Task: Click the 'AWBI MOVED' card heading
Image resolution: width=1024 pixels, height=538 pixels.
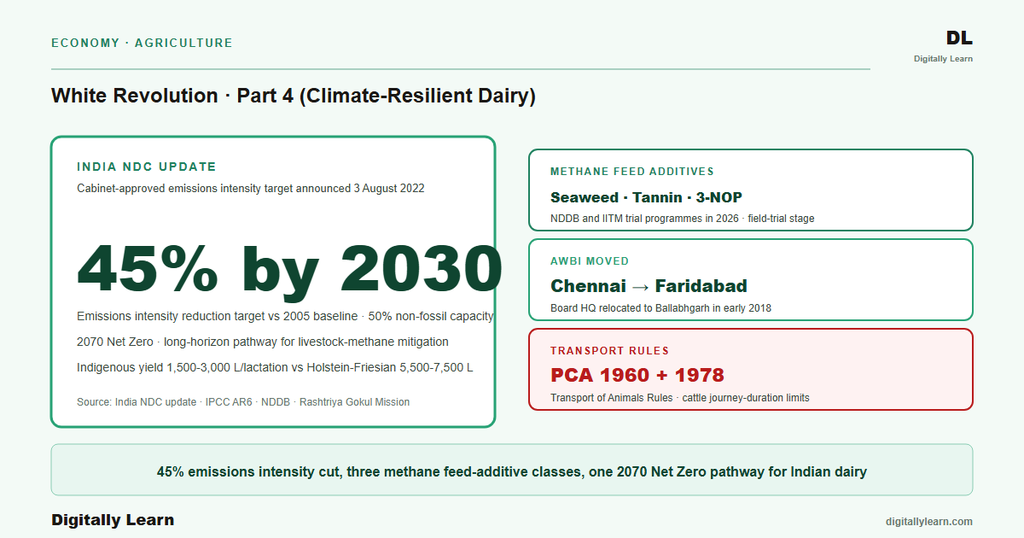Action: (x=590, y=261)
